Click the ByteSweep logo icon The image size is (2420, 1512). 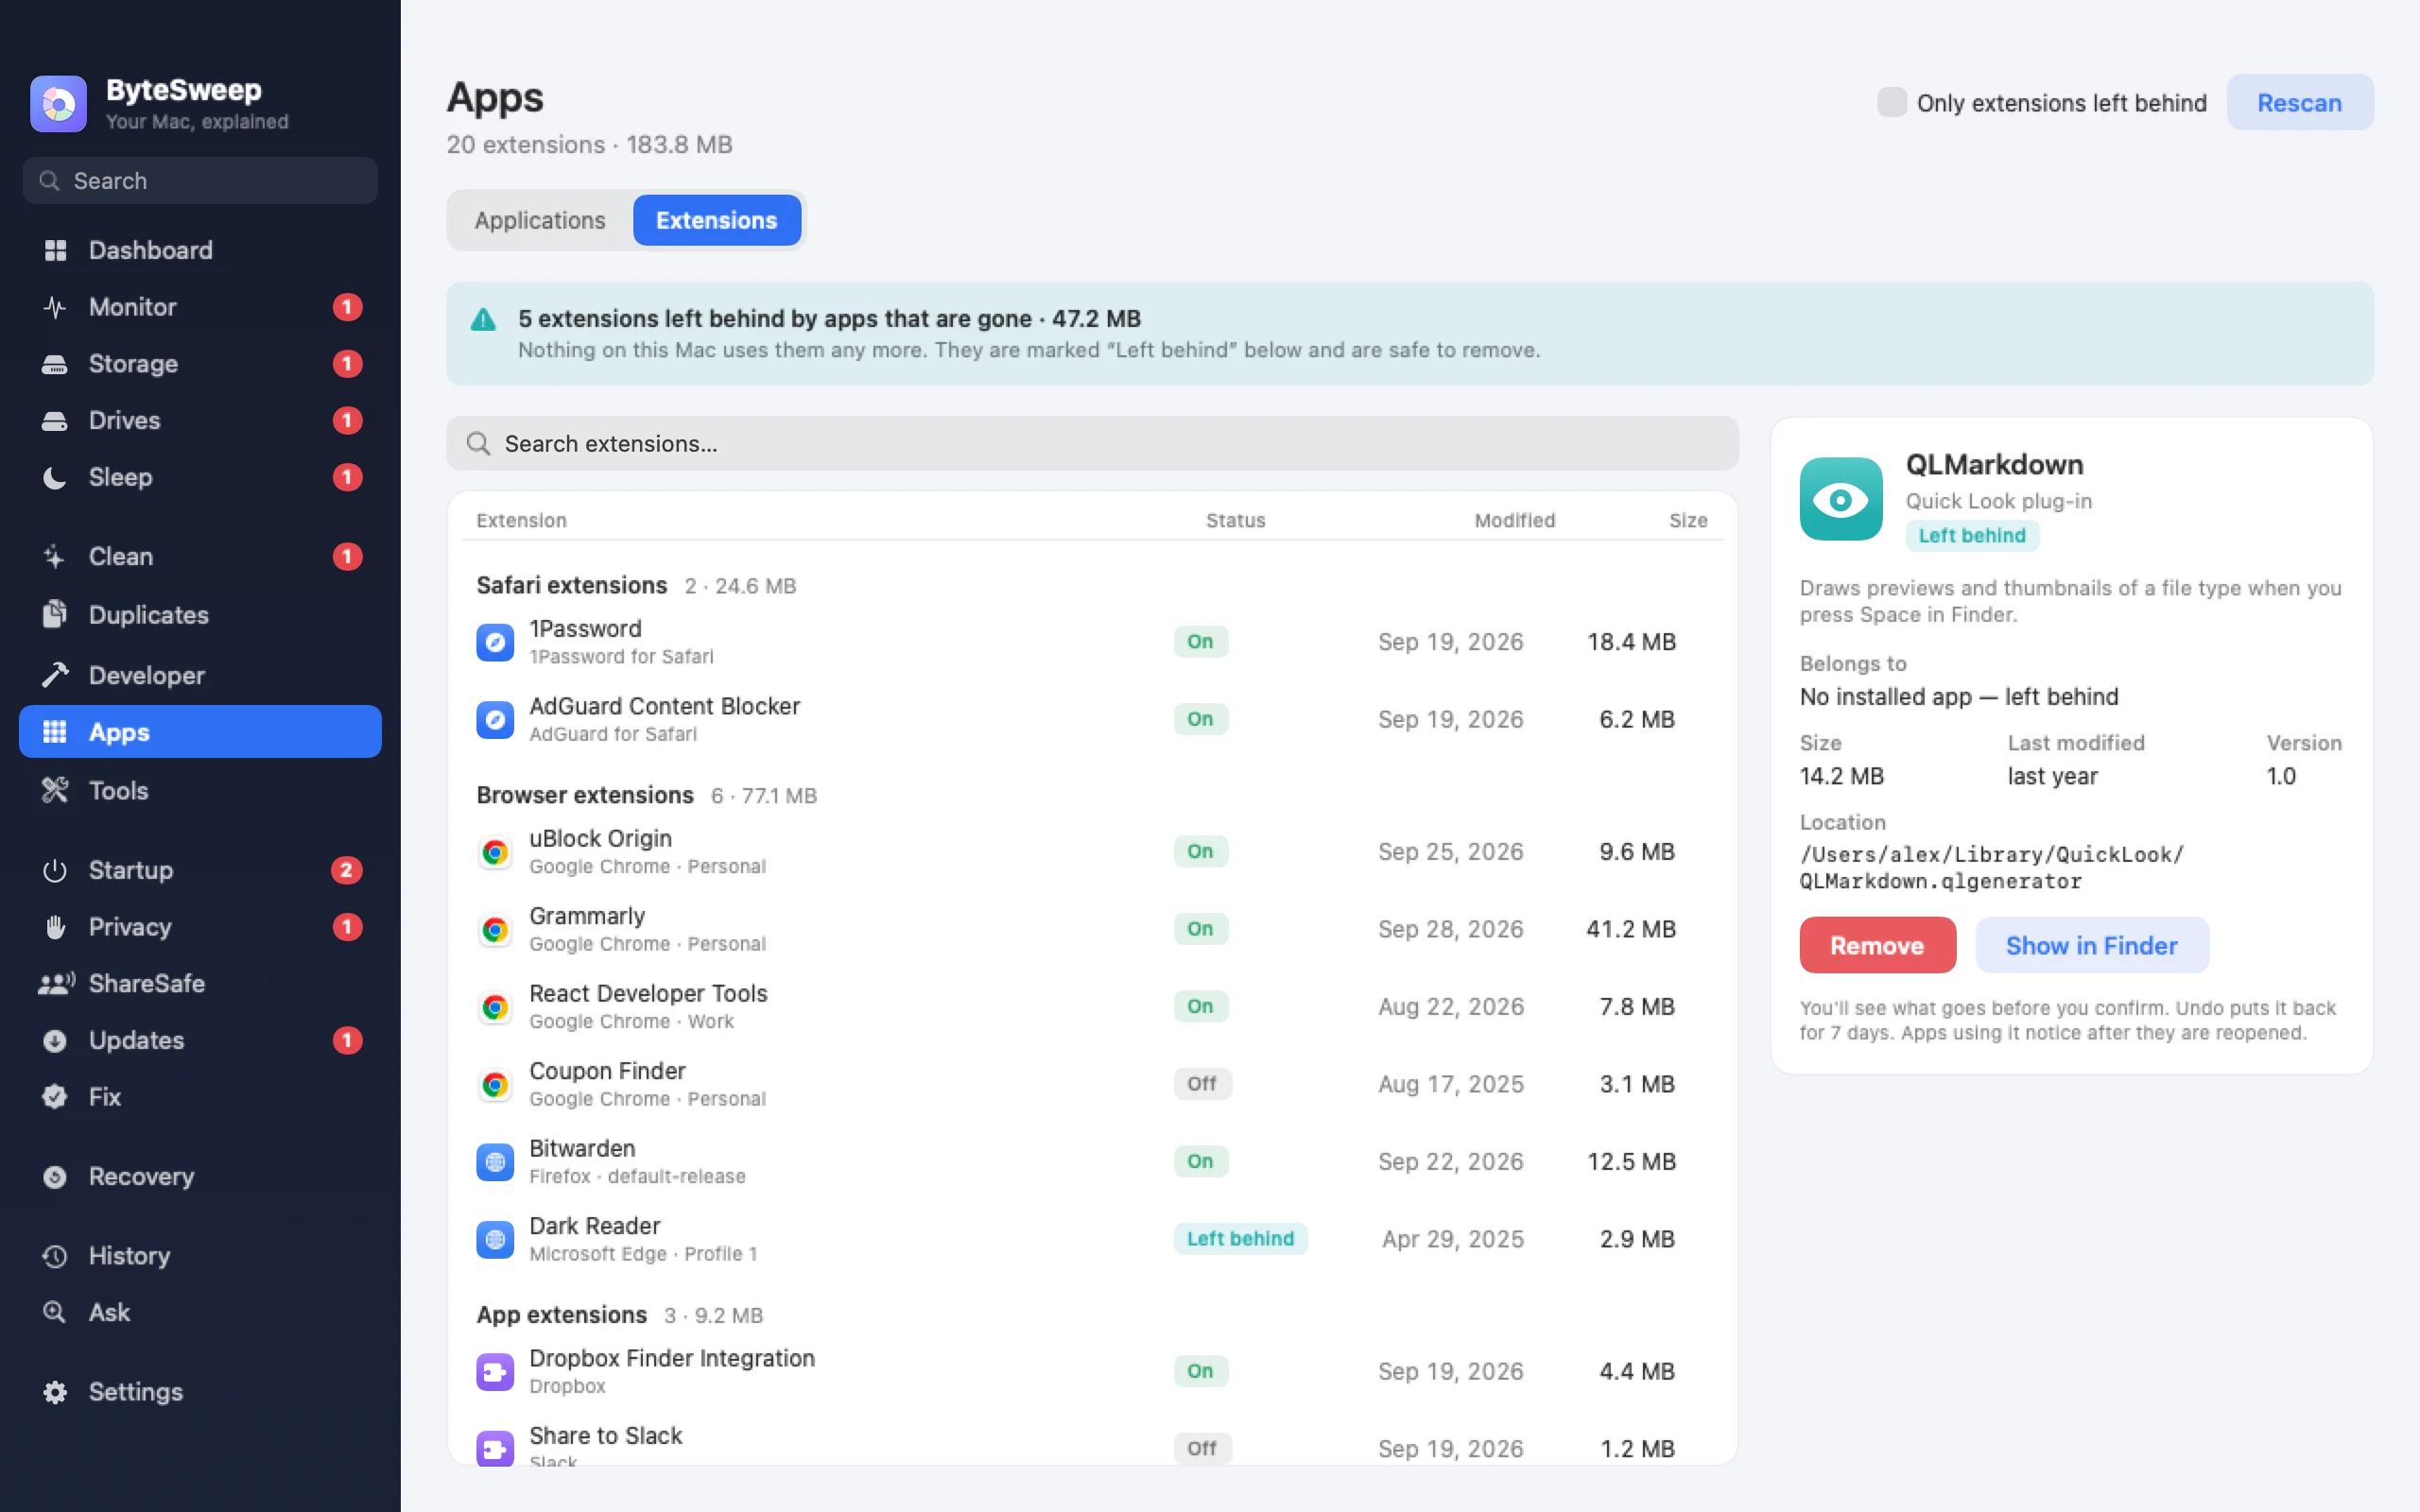(x=58, y=103)
